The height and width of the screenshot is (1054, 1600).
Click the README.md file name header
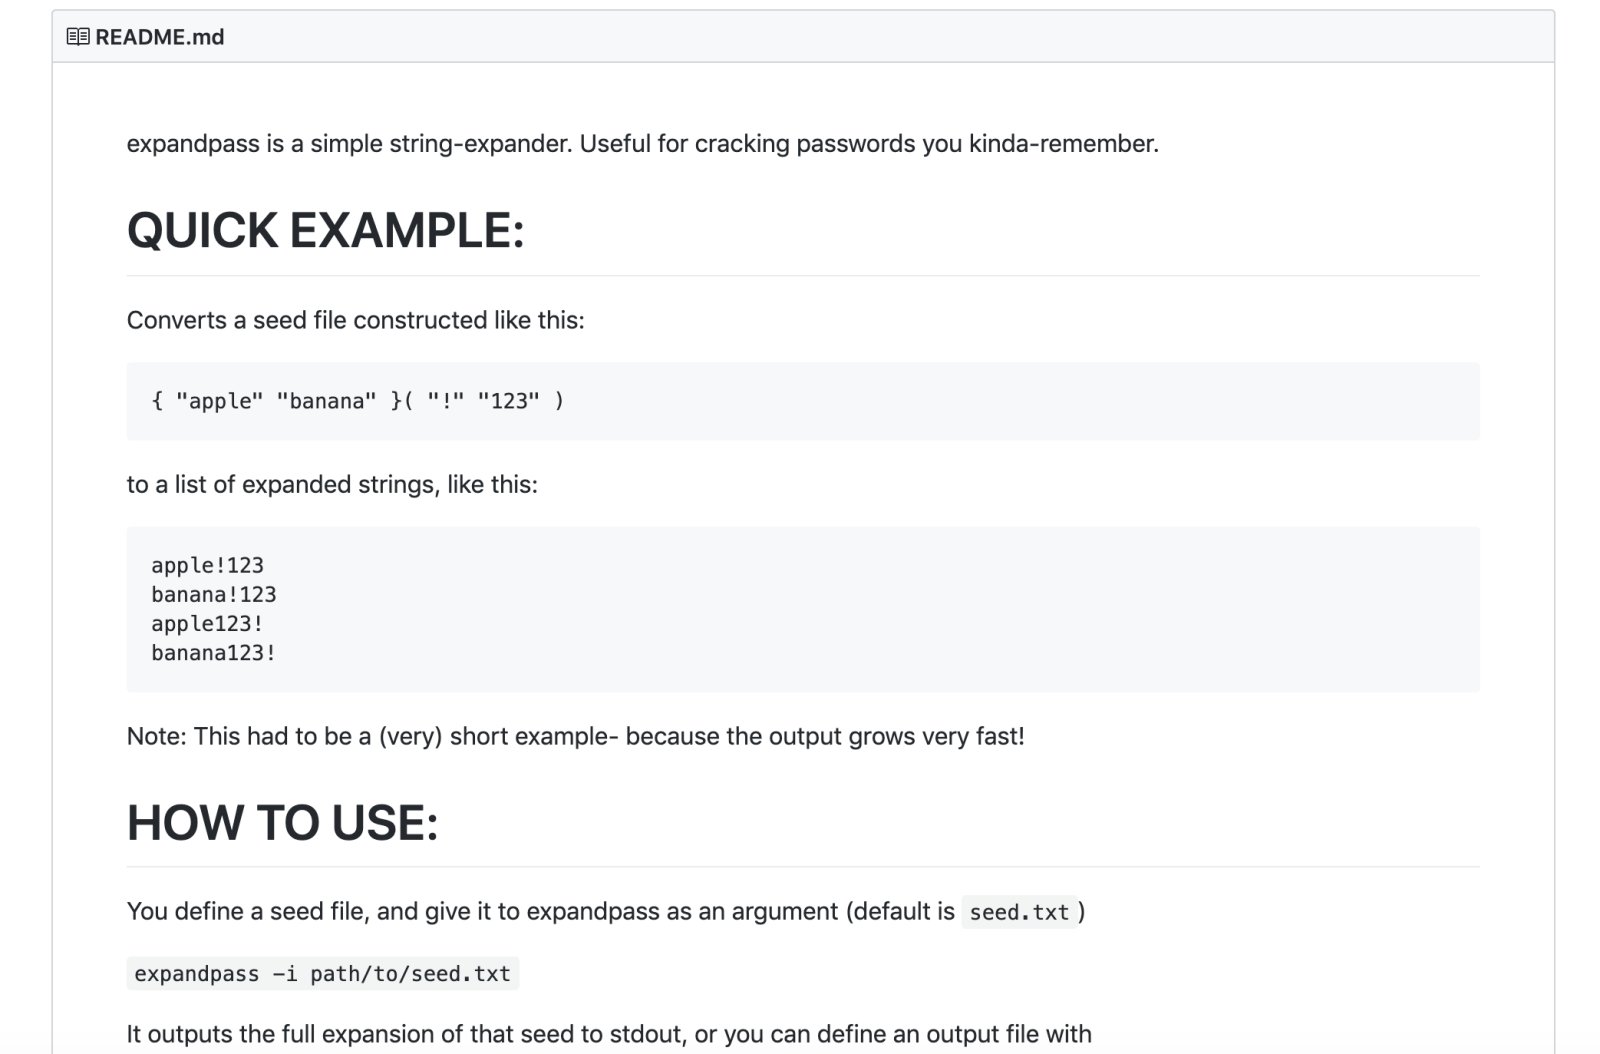[x=160, y=37]
